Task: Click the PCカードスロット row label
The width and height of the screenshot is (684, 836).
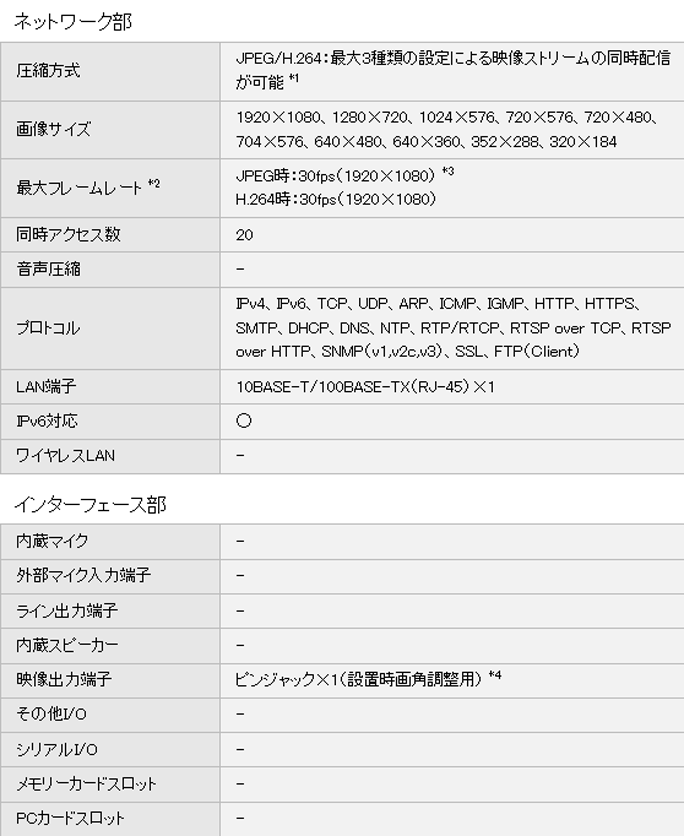Action: [70, 818]
